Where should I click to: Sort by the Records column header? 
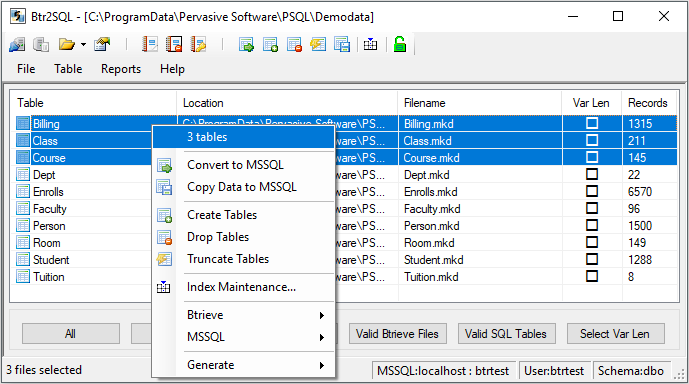[x=649, y=103]
